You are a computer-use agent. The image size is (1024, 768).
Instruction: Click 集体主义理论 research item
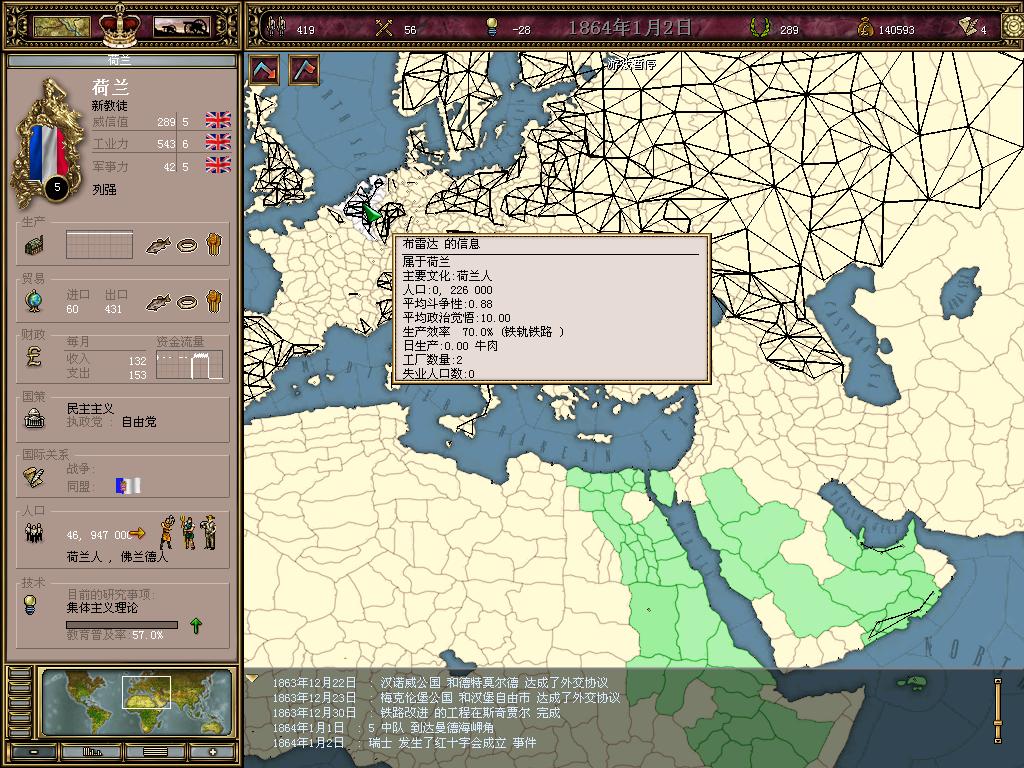pos(102,608)
